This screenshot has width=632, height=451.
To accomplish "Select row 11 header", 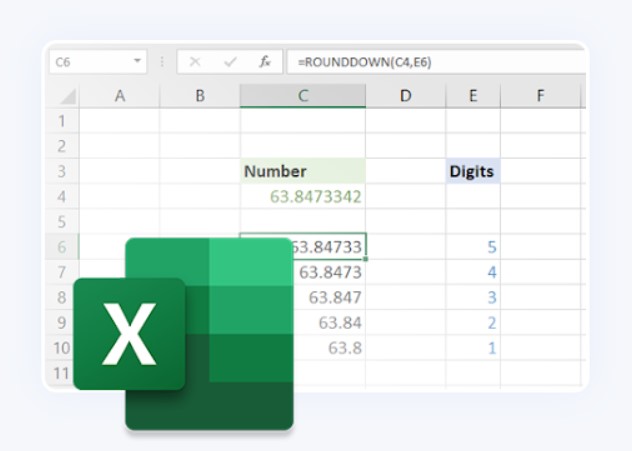I will pyautogui.click(x=62, y=373).
